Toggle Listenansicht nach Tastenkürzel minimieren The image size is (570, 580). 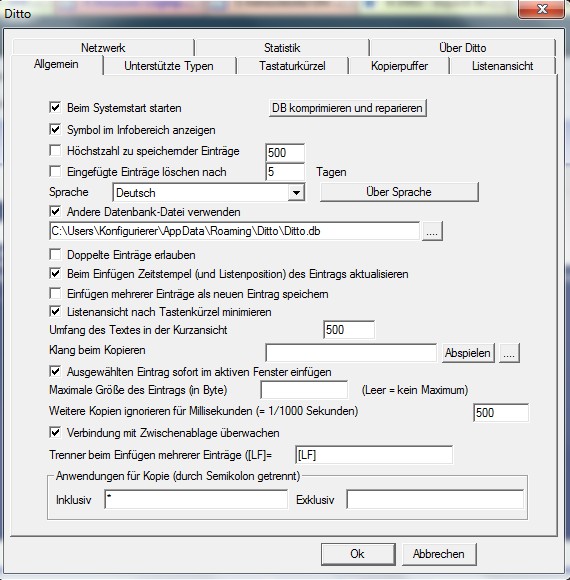55,311
